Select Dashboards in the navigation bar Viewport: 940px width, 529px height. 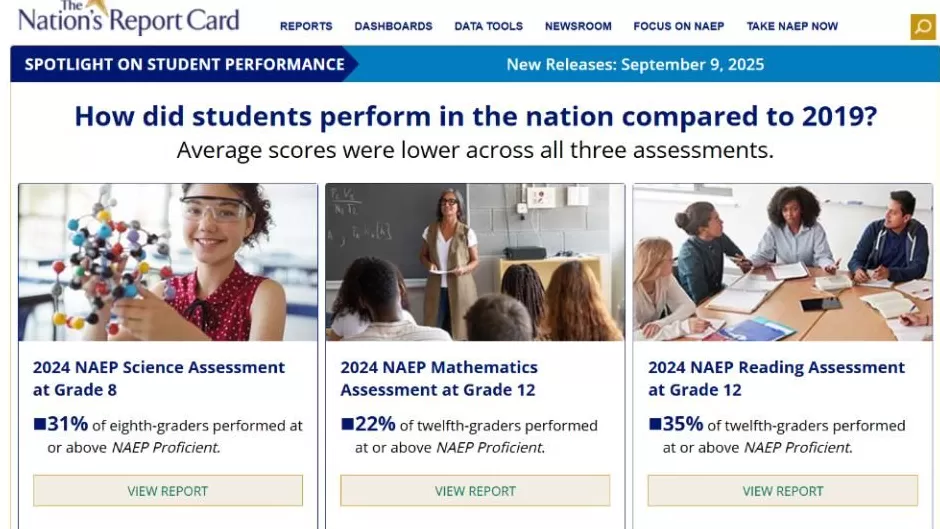click(x=393, y=27)
